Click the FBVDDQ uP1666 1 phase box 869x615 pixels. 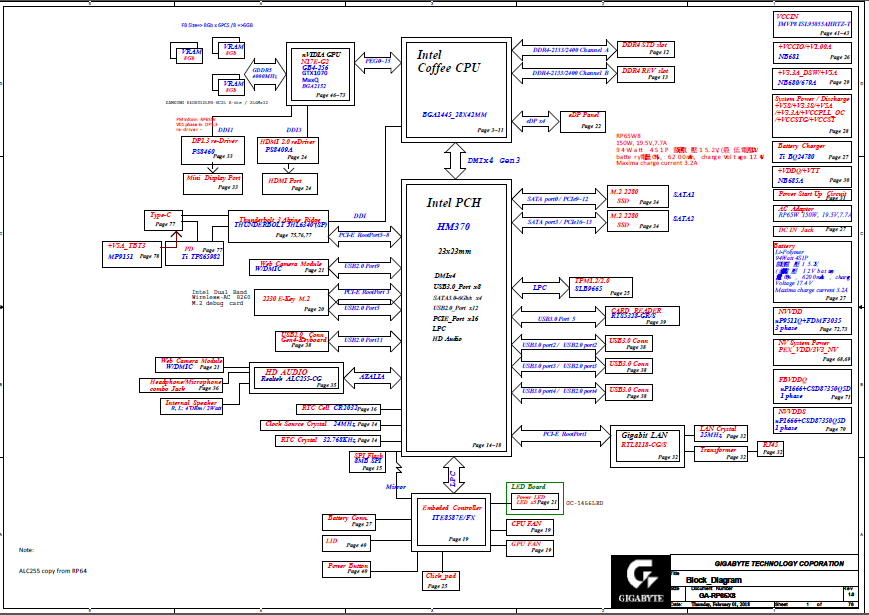812,386
